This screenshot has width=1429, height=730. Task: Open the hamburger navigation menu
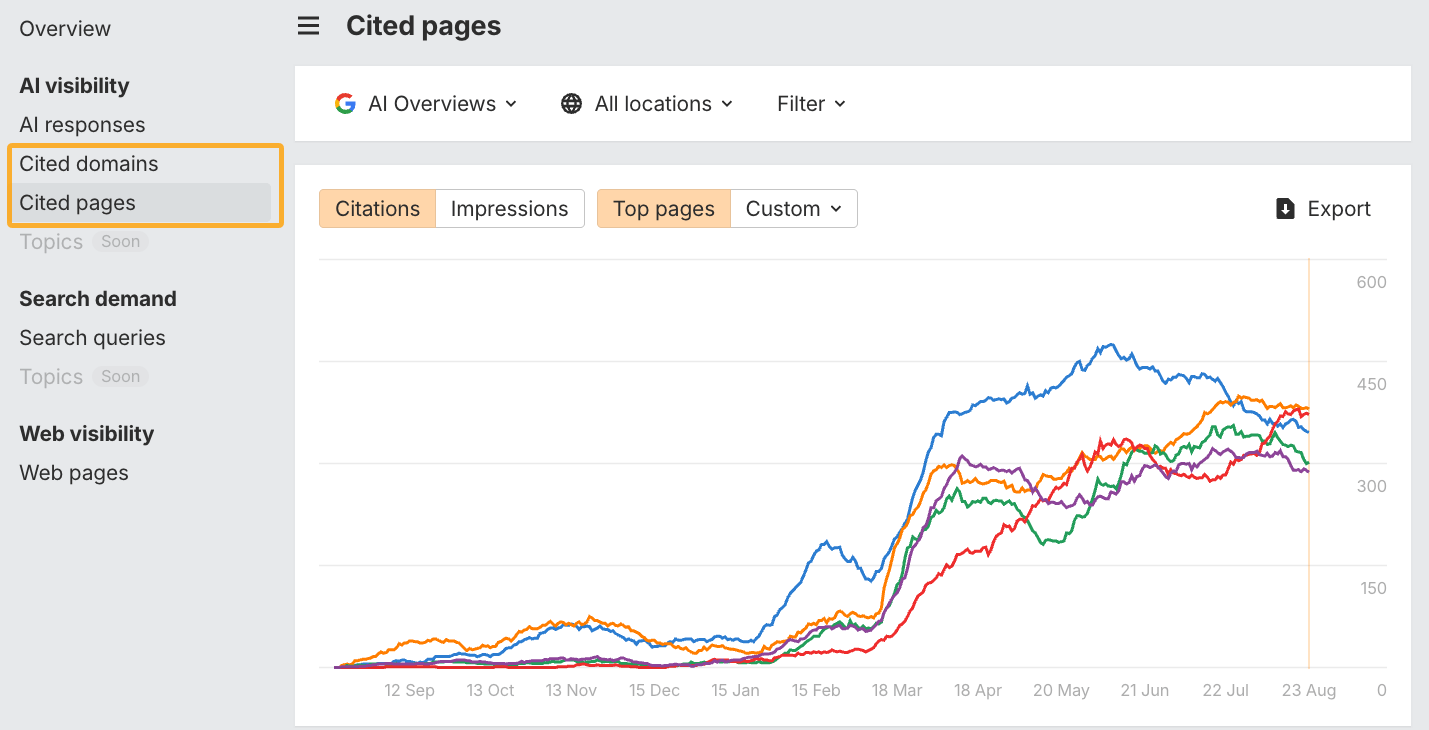pos(308,26)
